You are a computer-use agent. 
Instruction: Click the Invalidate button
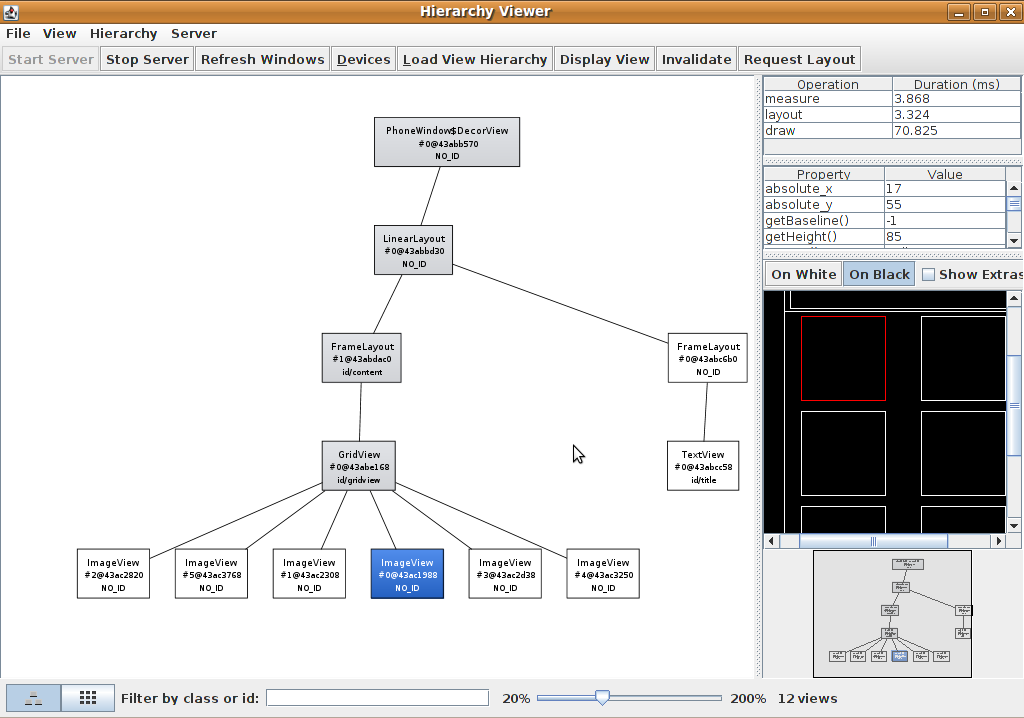[x=696, y=59]
